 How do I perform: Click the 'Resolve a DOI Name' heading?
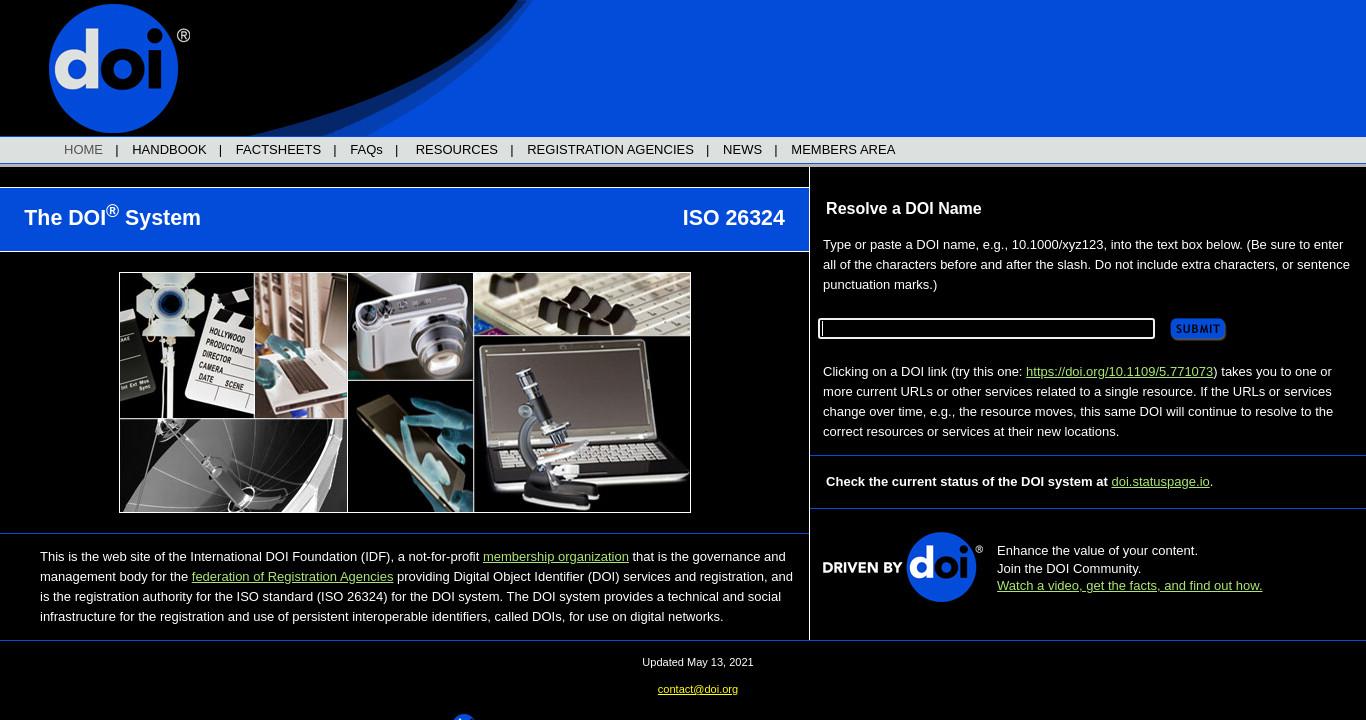(x=903, y=209)
